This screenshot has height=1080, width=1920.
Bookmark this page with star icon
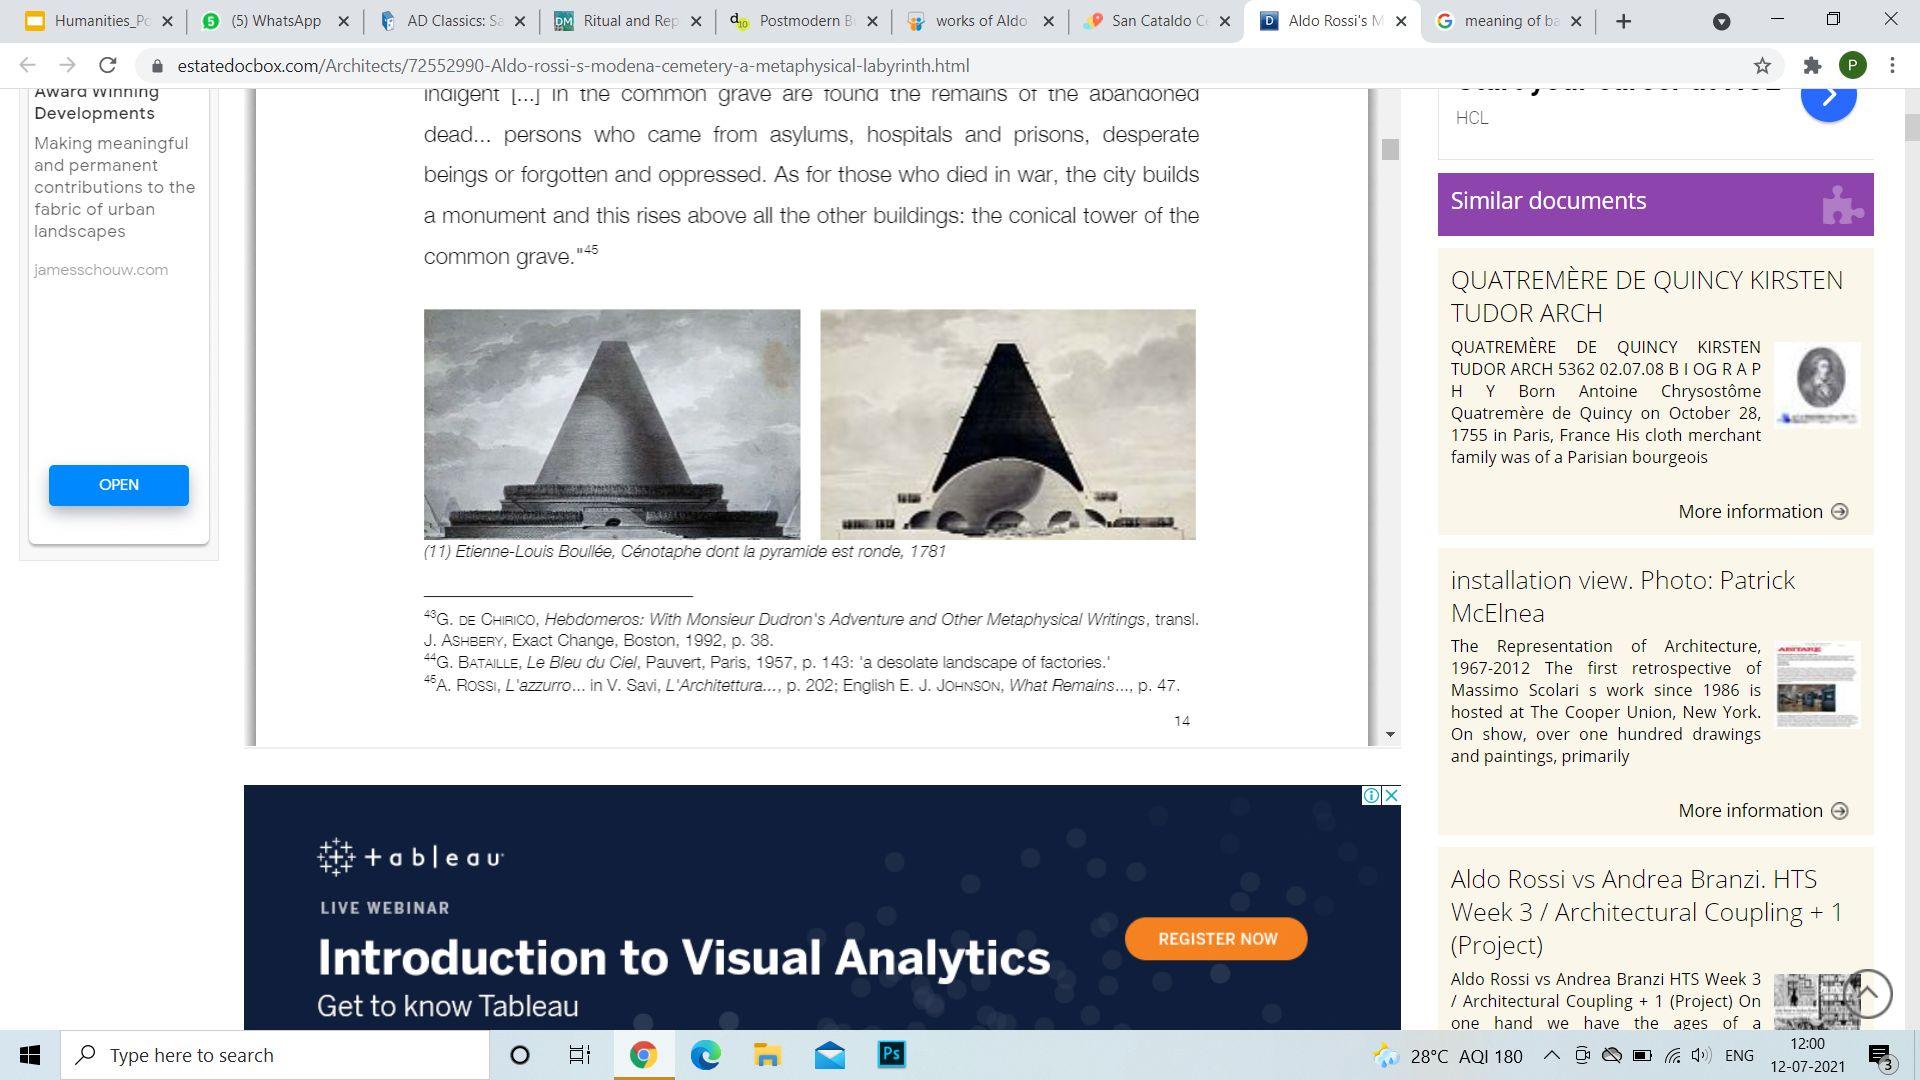tap(1762, 66)
